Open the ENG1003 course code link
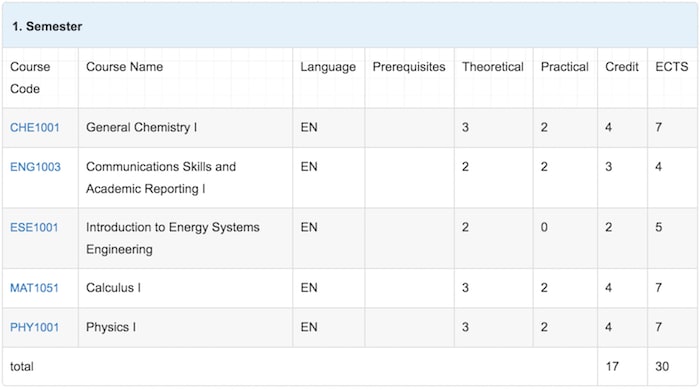 coord(35,167)
